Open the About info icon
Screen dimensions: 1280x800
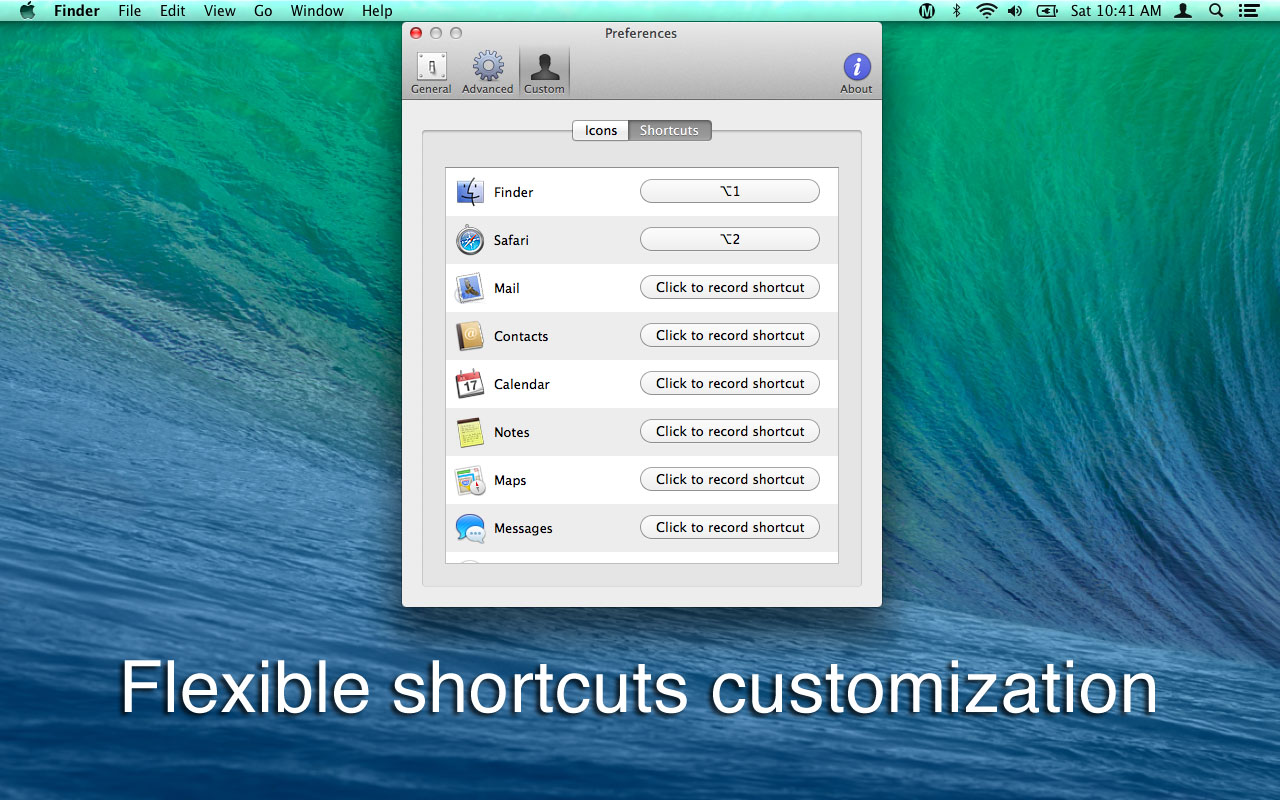click(x=857, y=67)
